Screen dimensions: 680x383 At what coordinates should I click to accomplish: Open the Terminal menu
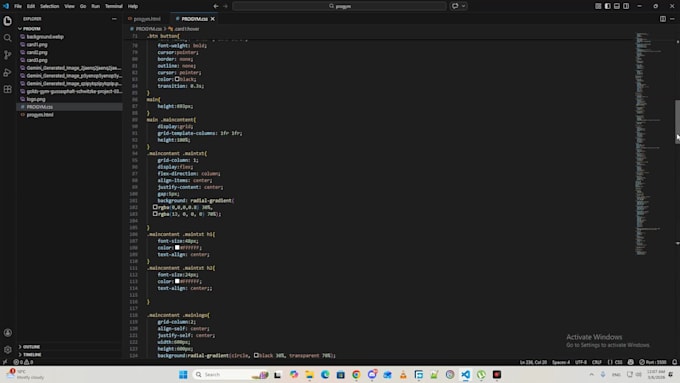(114, 6)
